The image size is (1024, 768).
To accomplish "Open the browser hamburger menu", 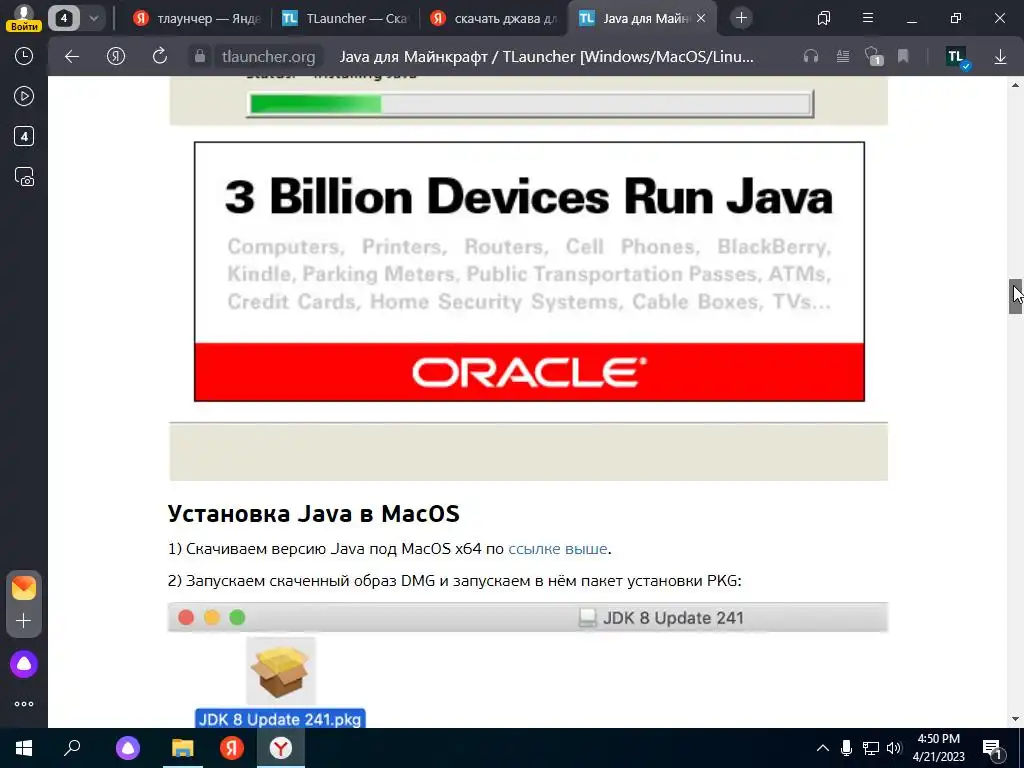I will pos(868,18).
